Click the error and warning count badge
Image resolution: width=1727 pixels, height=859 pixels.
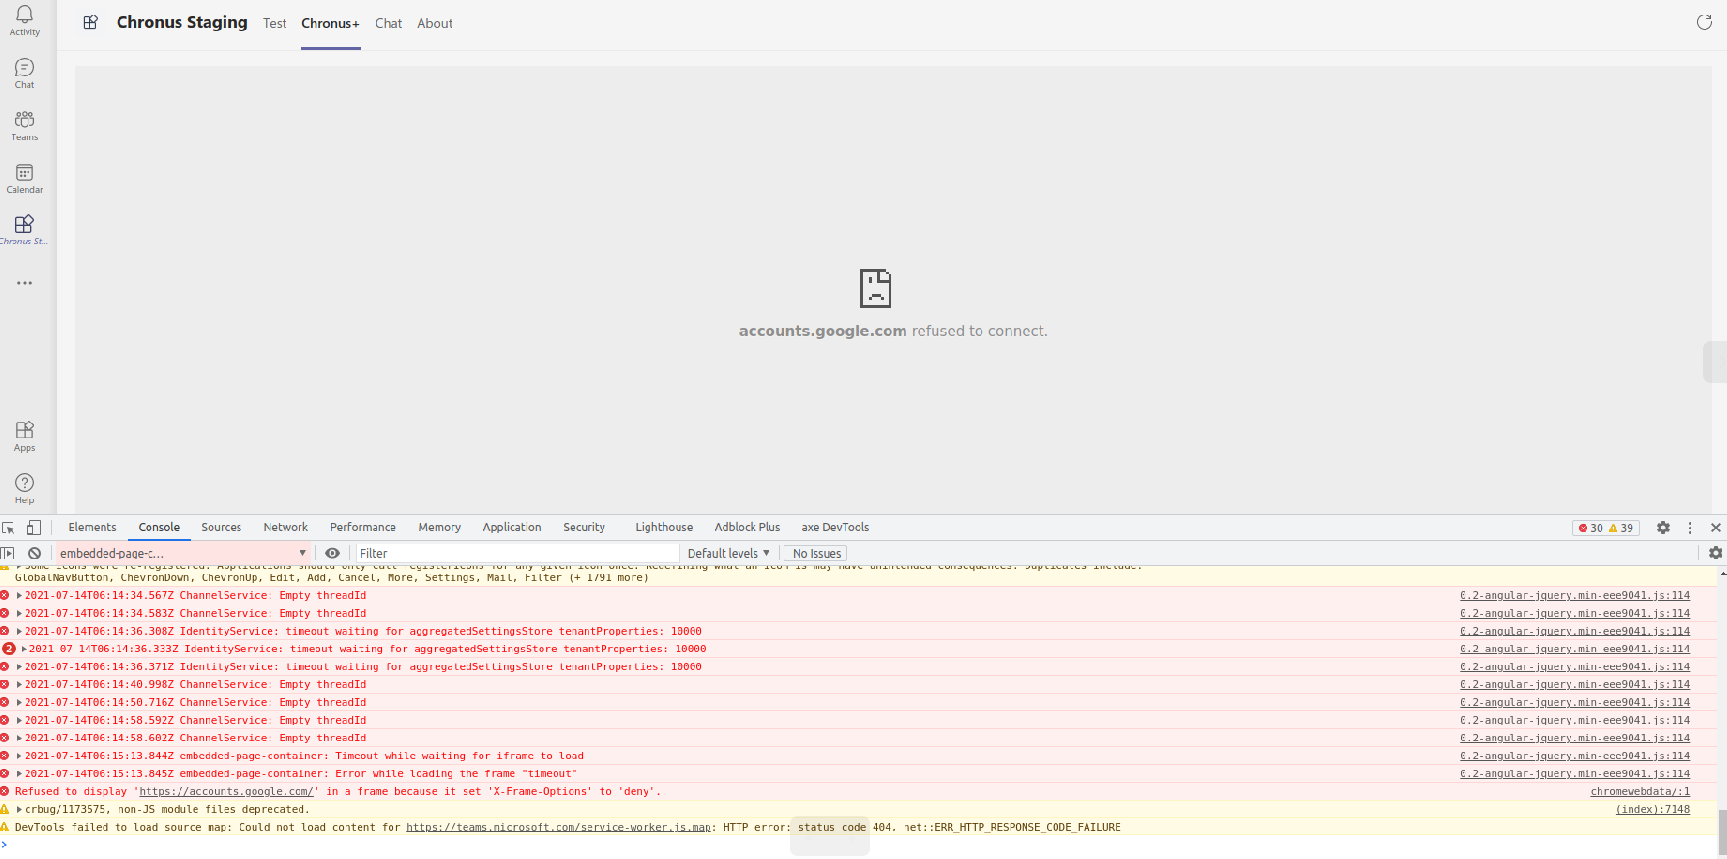coord(1606,528)
